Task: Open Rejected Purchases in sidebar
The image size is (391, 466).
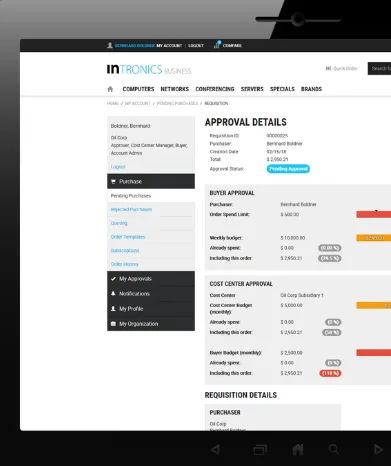Action: coord(131,209)
